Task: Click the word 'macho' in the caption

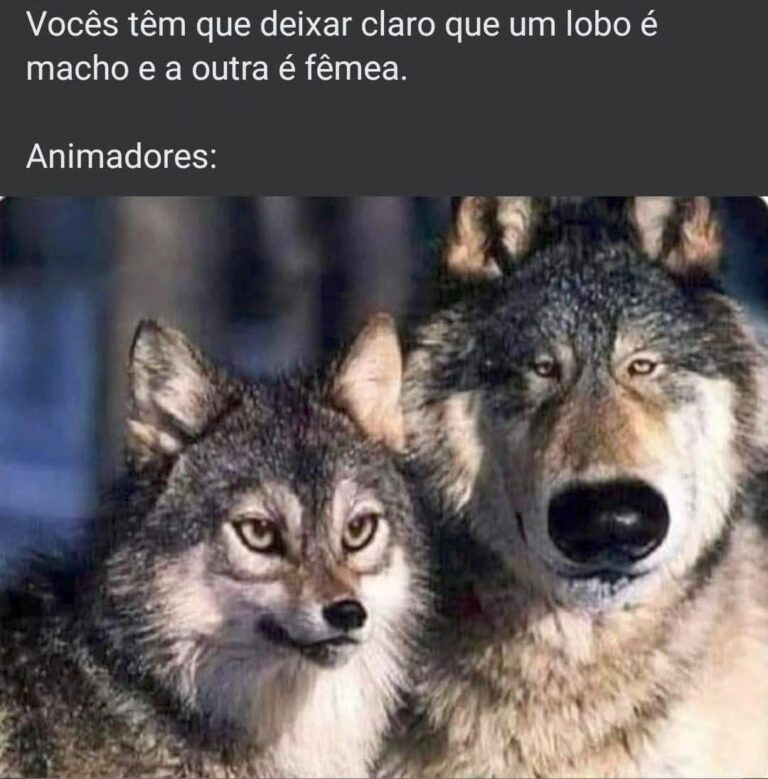Action: (77, 69)
